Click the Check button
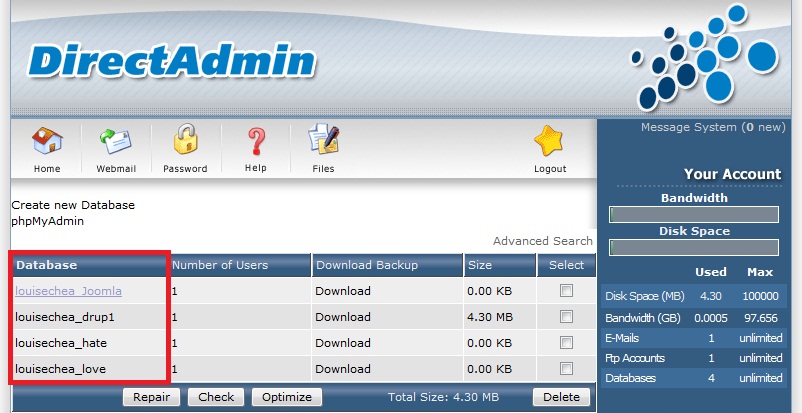Screen dimensions: 802x413 [216, 397]
